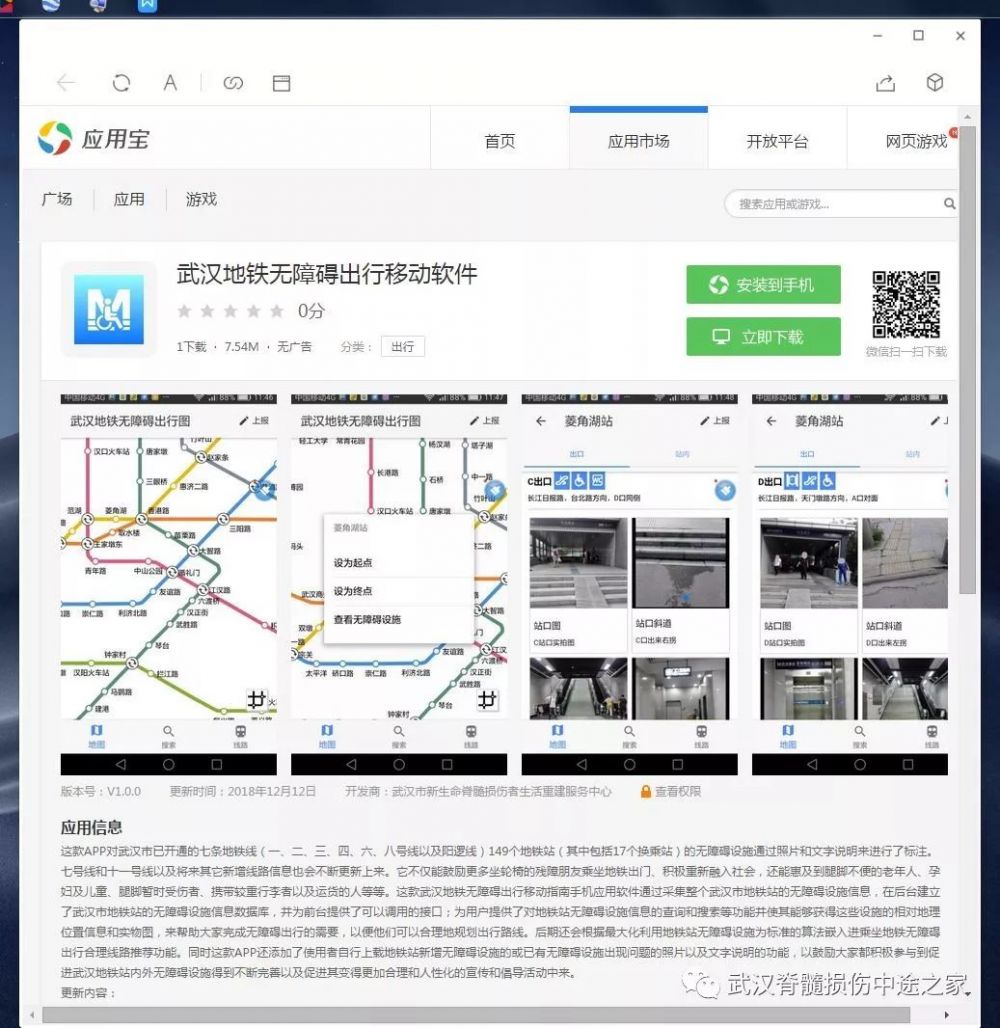The width and height of the screenshot is (1000, 1028).
Task: Click the scroll-left arrow at bottom left
Action: click(x=31, y=1015)
